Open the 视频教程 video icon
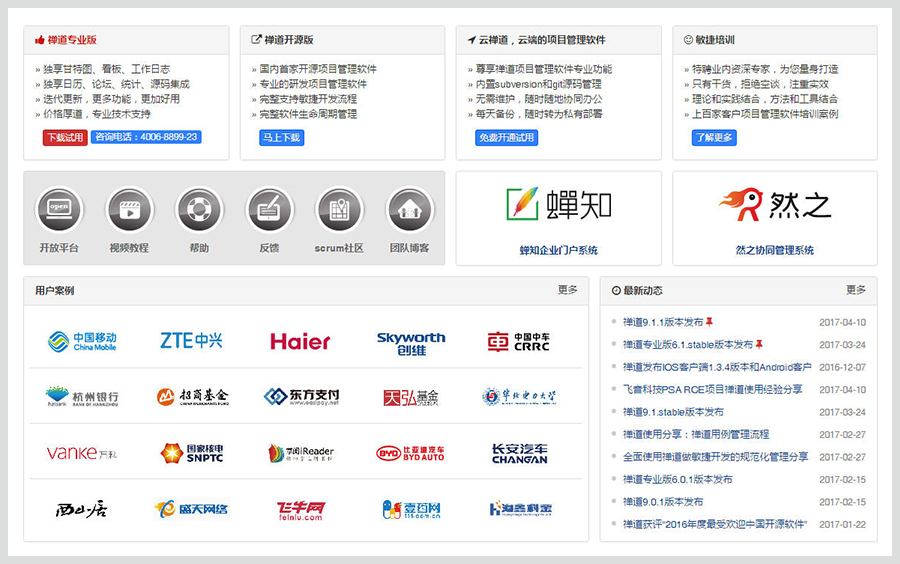The image size is (900, 564). (x=130, y=209)
